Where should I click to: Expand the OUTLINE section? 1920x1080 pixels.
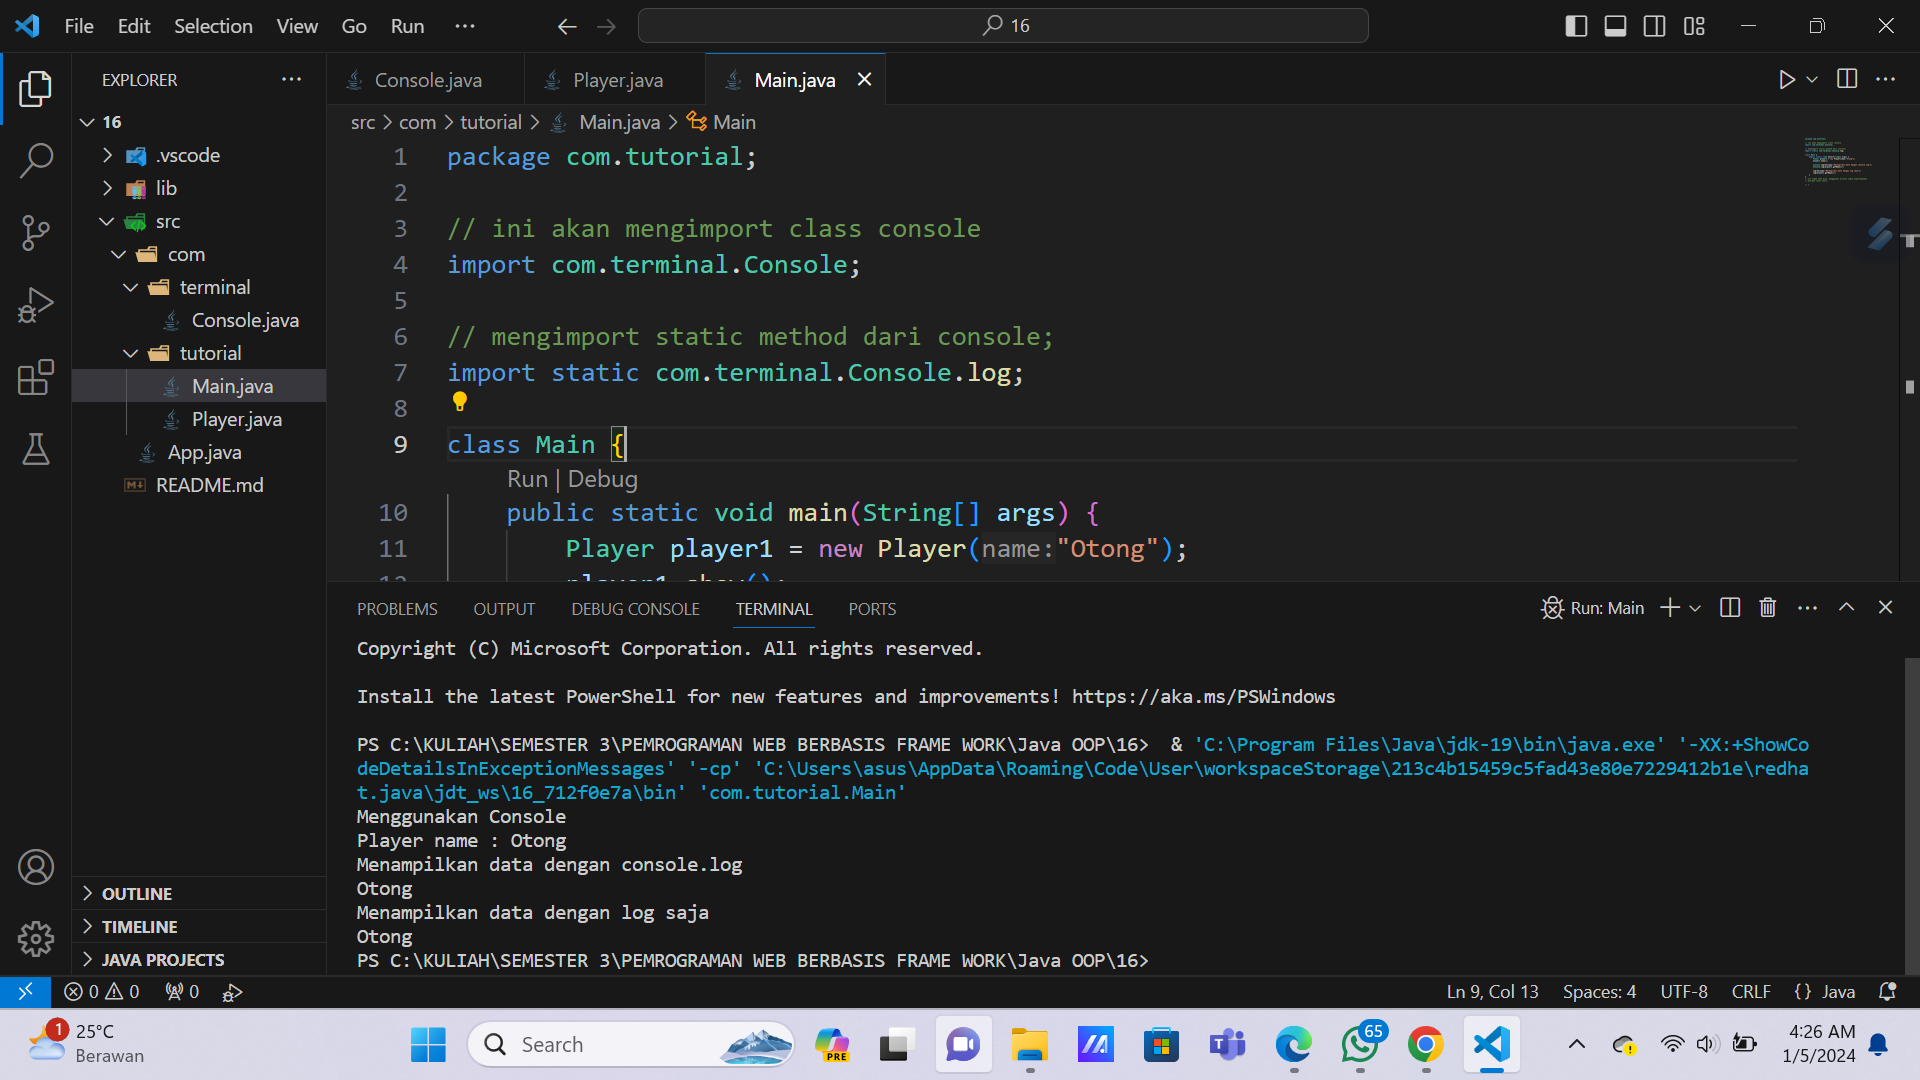(137, 894)
